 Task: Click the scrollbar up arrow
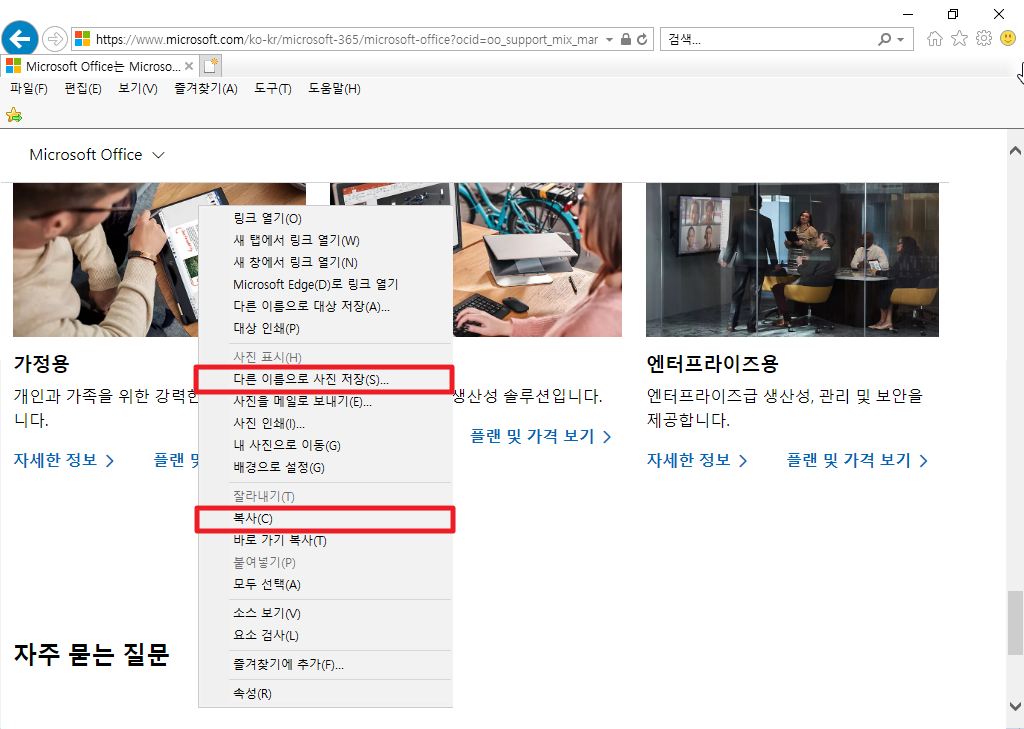click(x=1015, y=151)
